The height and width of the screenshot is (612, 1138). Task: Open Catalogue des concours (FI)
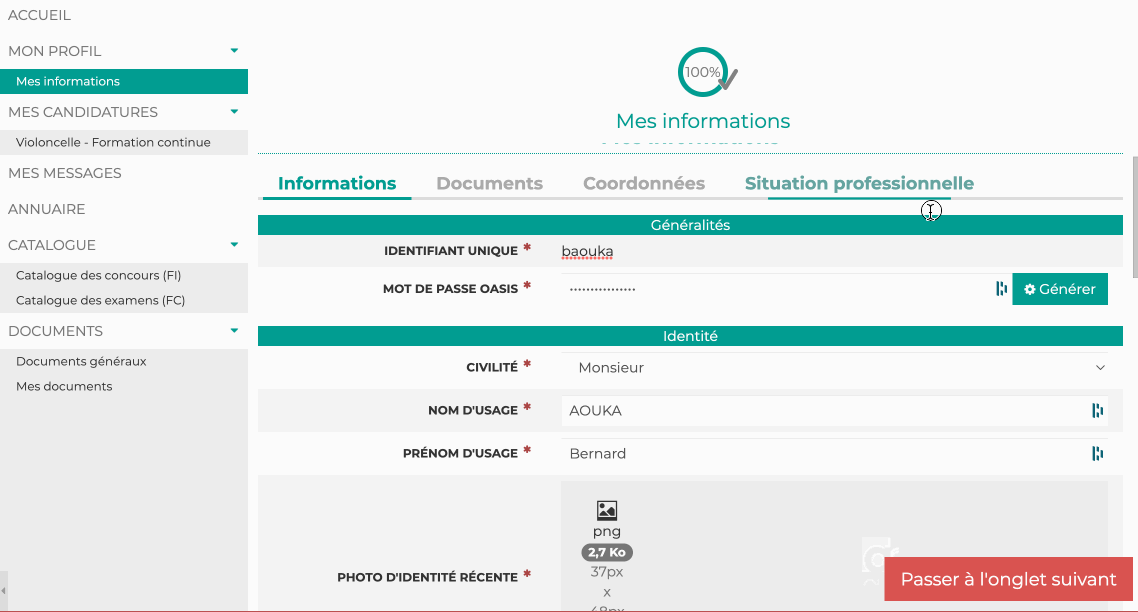click(99, 275)
